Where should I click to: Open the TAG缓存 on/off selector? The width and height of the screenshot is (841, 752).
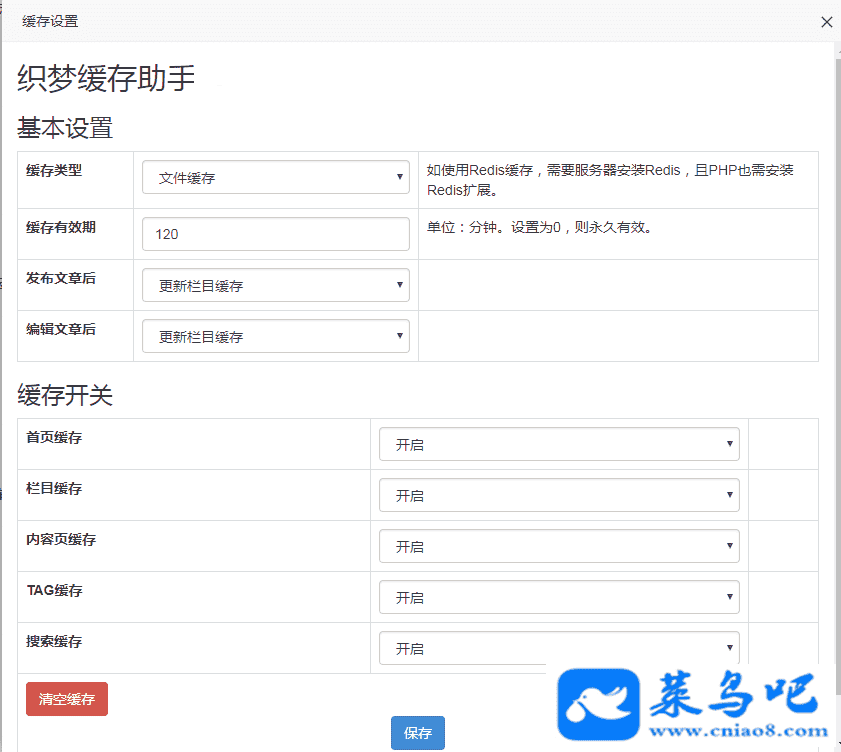[559, 597]
